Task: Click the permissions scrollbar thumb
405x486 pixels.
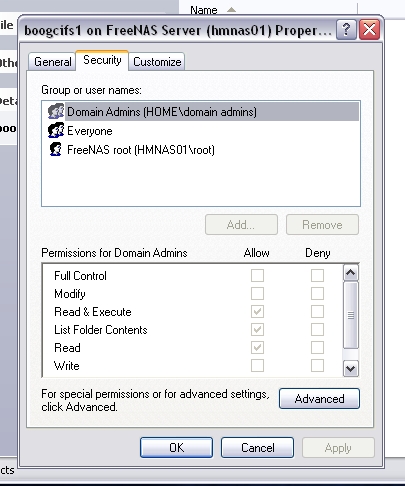Action: coord(351,315)
